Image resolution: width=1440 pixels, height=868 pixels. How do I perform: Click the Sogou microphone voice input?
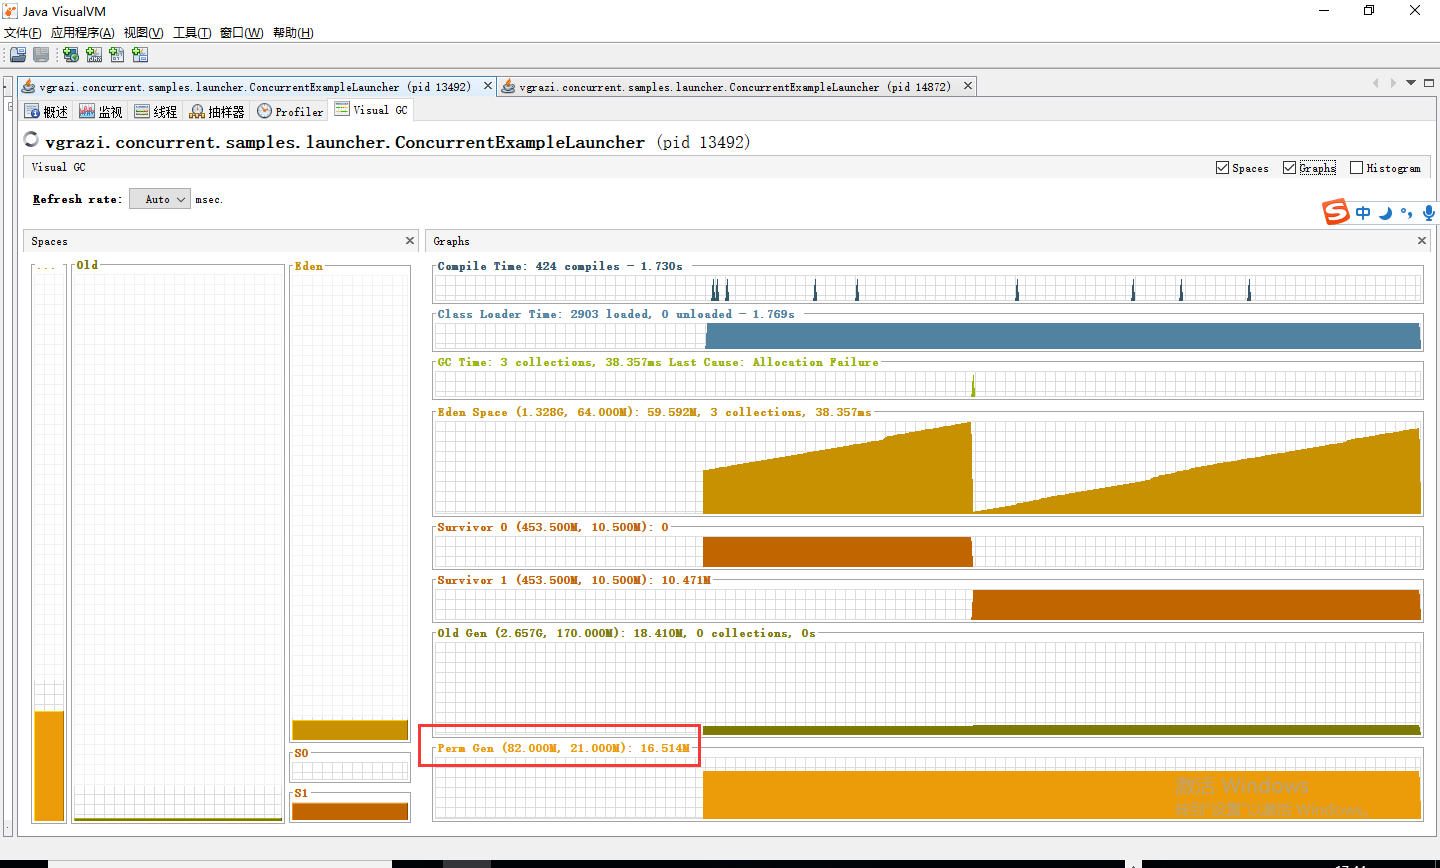[x=1429, y=213]
